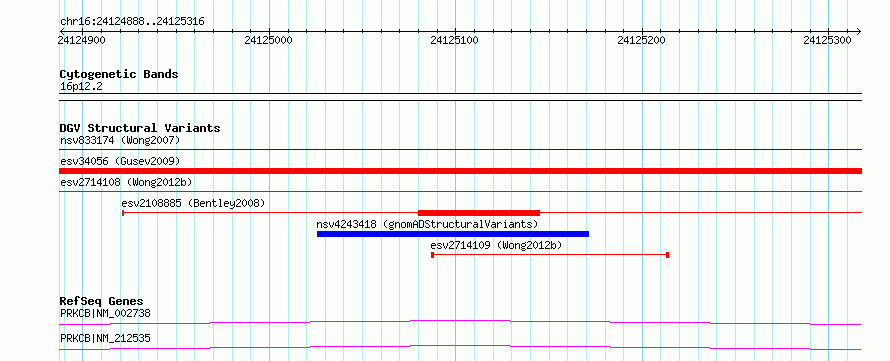890x361 pixels.
Task: Click ruler tick label 24125200
Action: [641, 40]
